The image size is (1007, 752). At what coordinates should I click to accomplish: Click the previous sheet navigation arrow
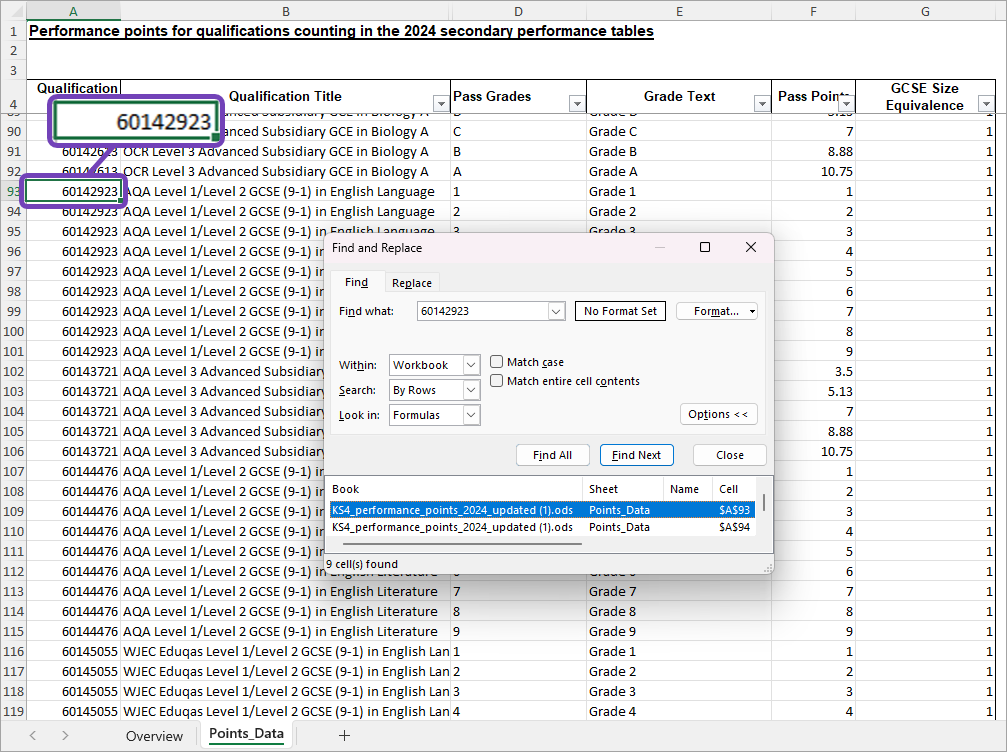click(33, 734)
